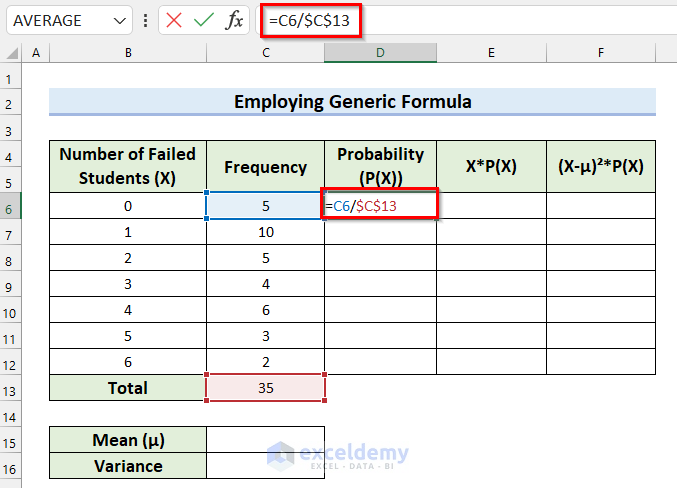Select the Probability (P(X)) header cell
The height and width of the screenshot is (488, 677).
coord(380,167)
